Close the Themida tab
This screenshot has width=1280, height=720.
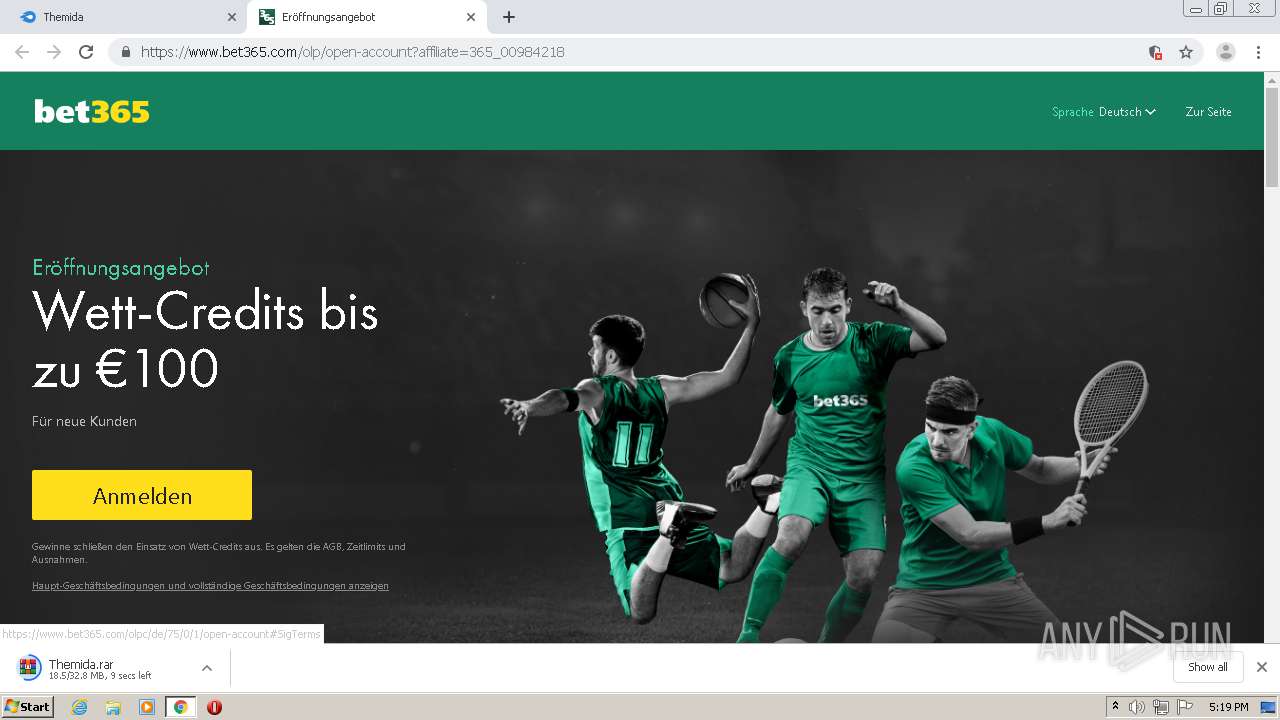[x=232, y=17]
